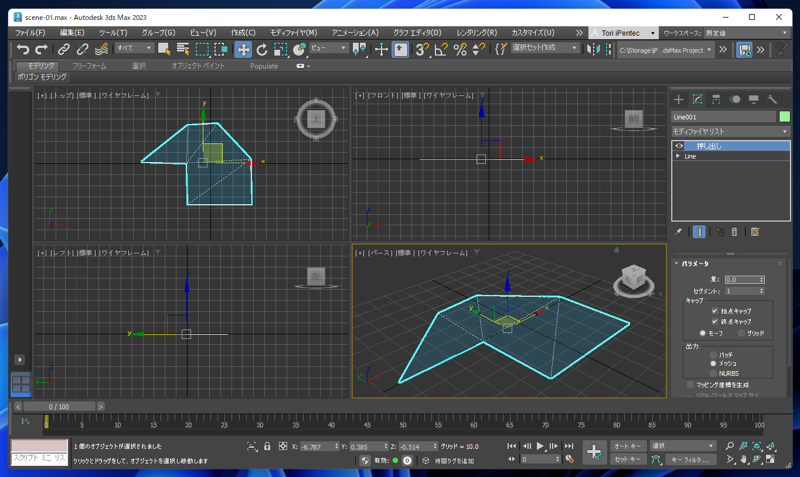Open the レンダリング(R) menu
This screenshot has width=800, height=477.
pyautogui.click(x=477, y=33)
